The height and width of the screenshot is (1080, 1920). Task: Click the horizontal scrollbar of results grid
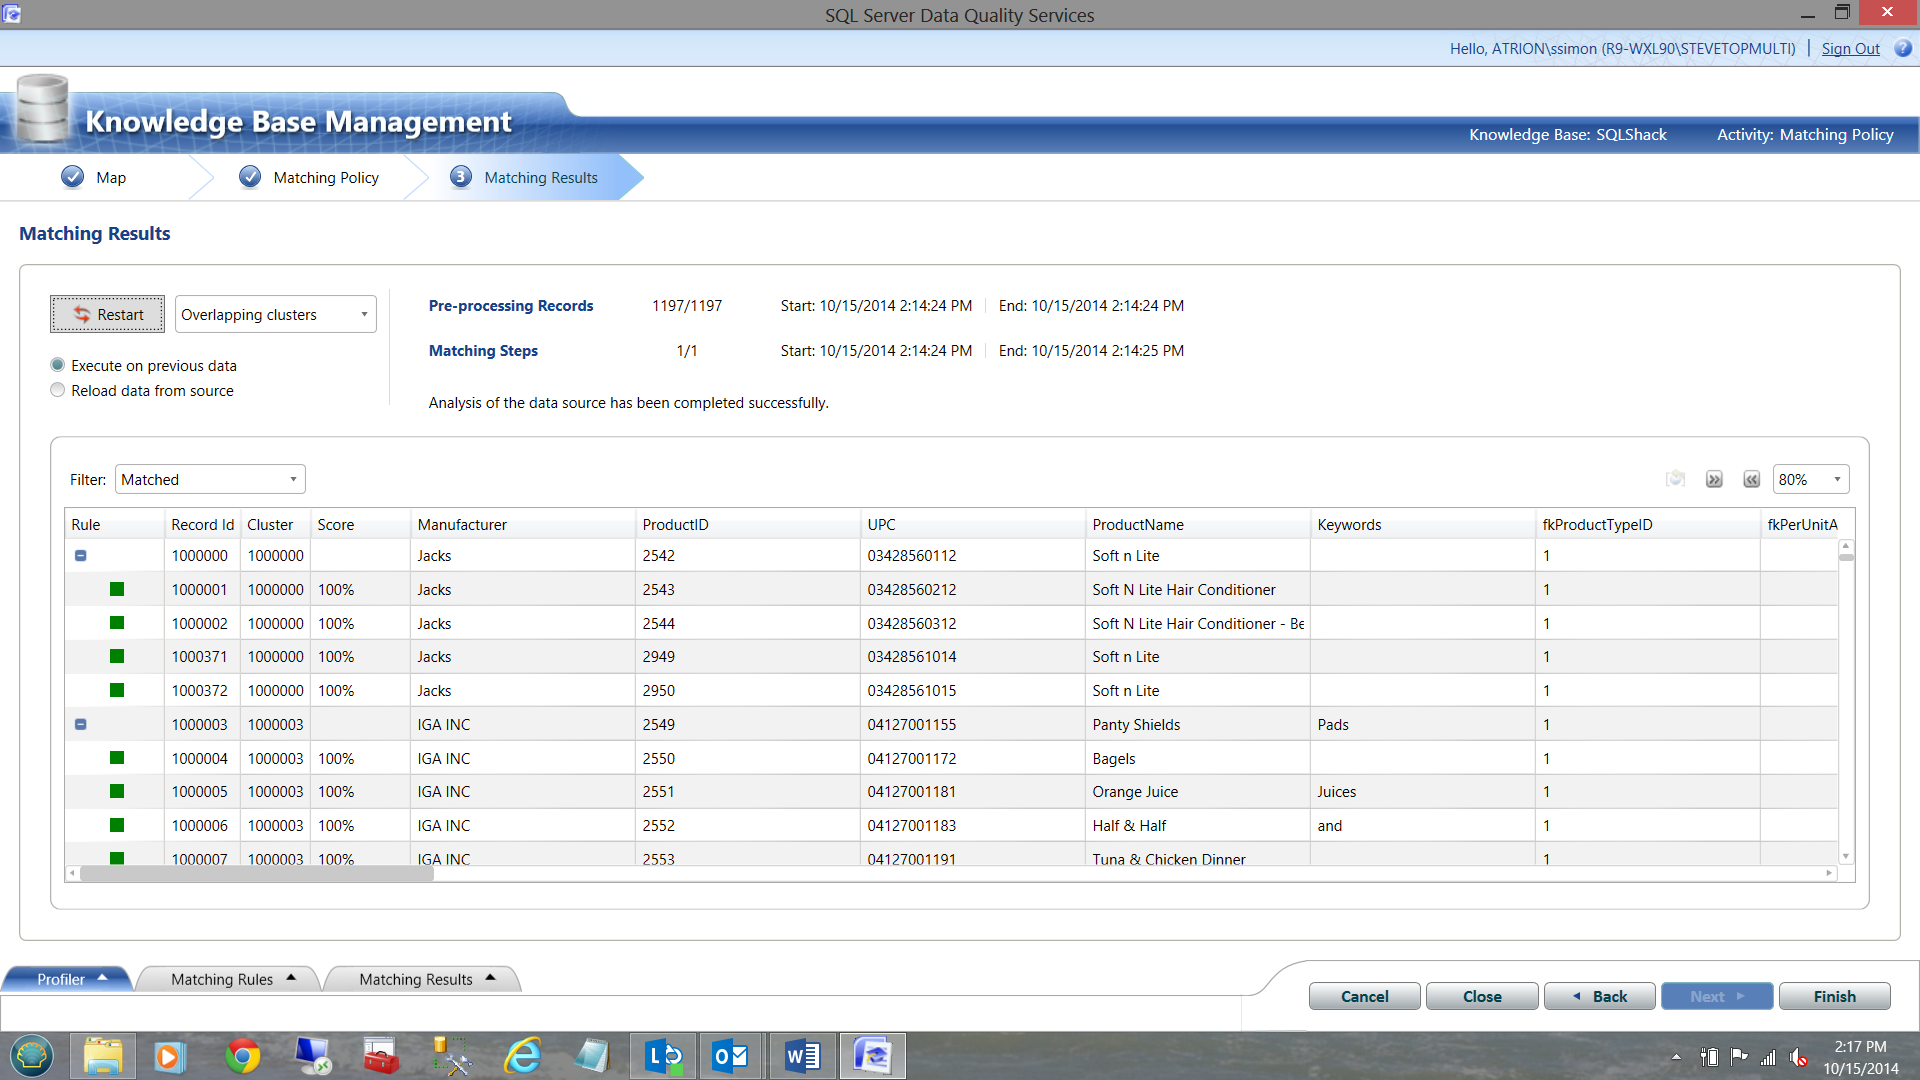point(256,873)
